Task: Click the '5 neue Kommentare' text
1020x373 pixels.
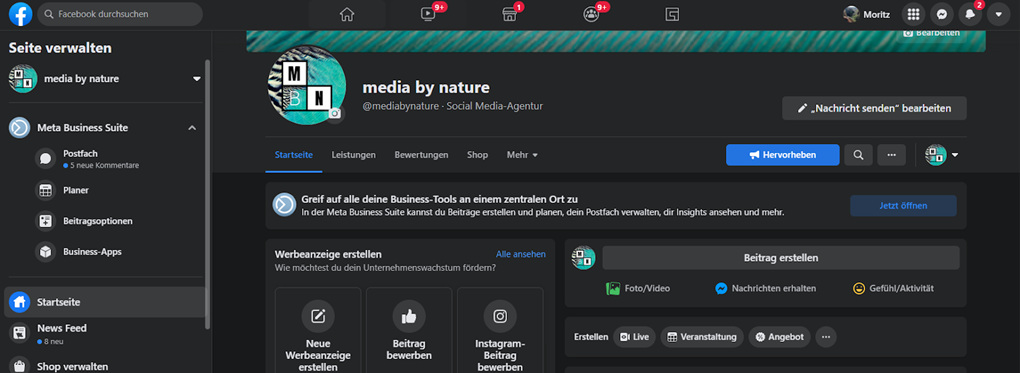Action: pyautogui.click(x=104, y=165)
